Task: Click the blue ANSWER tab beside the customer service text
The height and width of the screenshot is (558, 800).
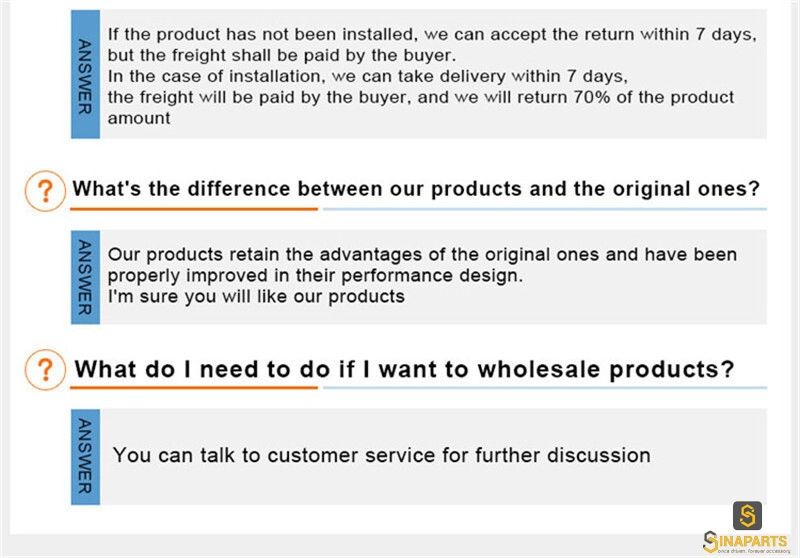Action: point(85,456)
